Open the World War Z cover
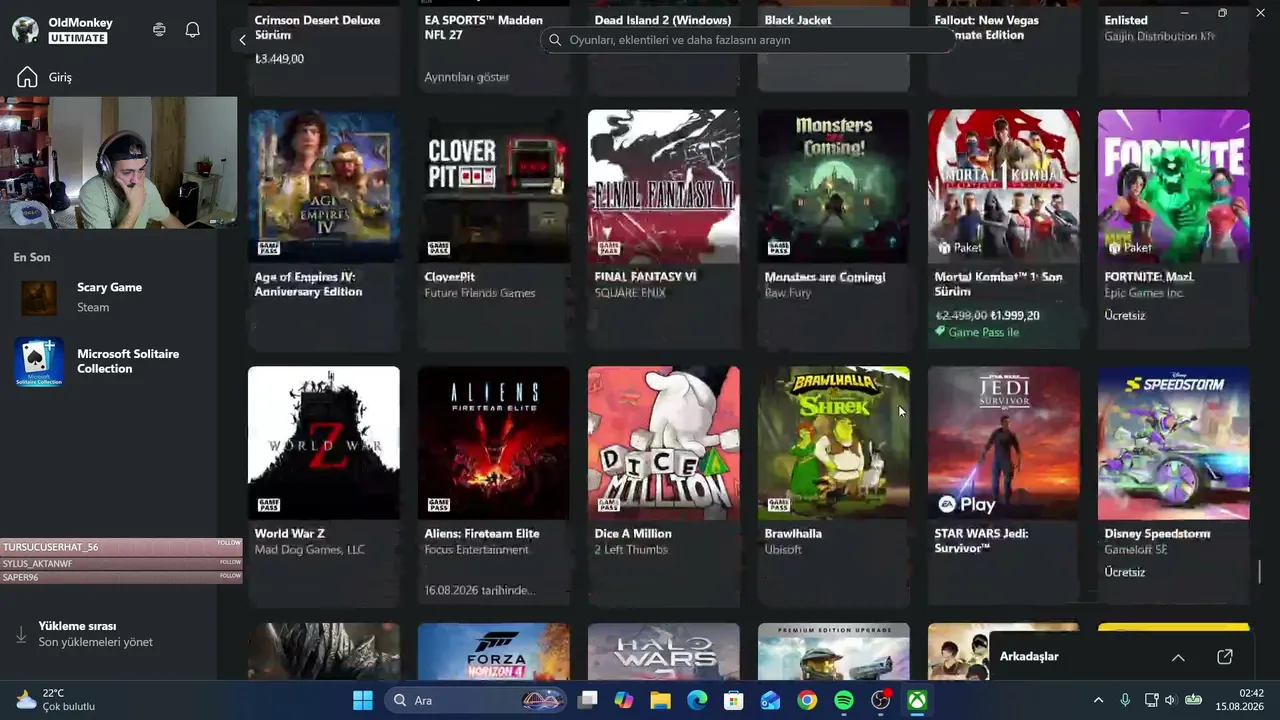The width and height of the screenshot is (1280, 720). coord(324,443)
